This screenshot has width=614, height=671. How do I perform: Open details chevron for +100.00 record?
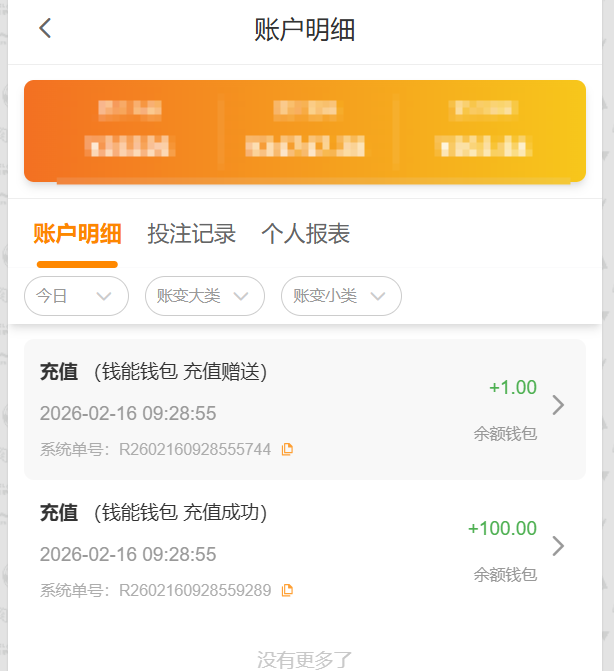558,546
